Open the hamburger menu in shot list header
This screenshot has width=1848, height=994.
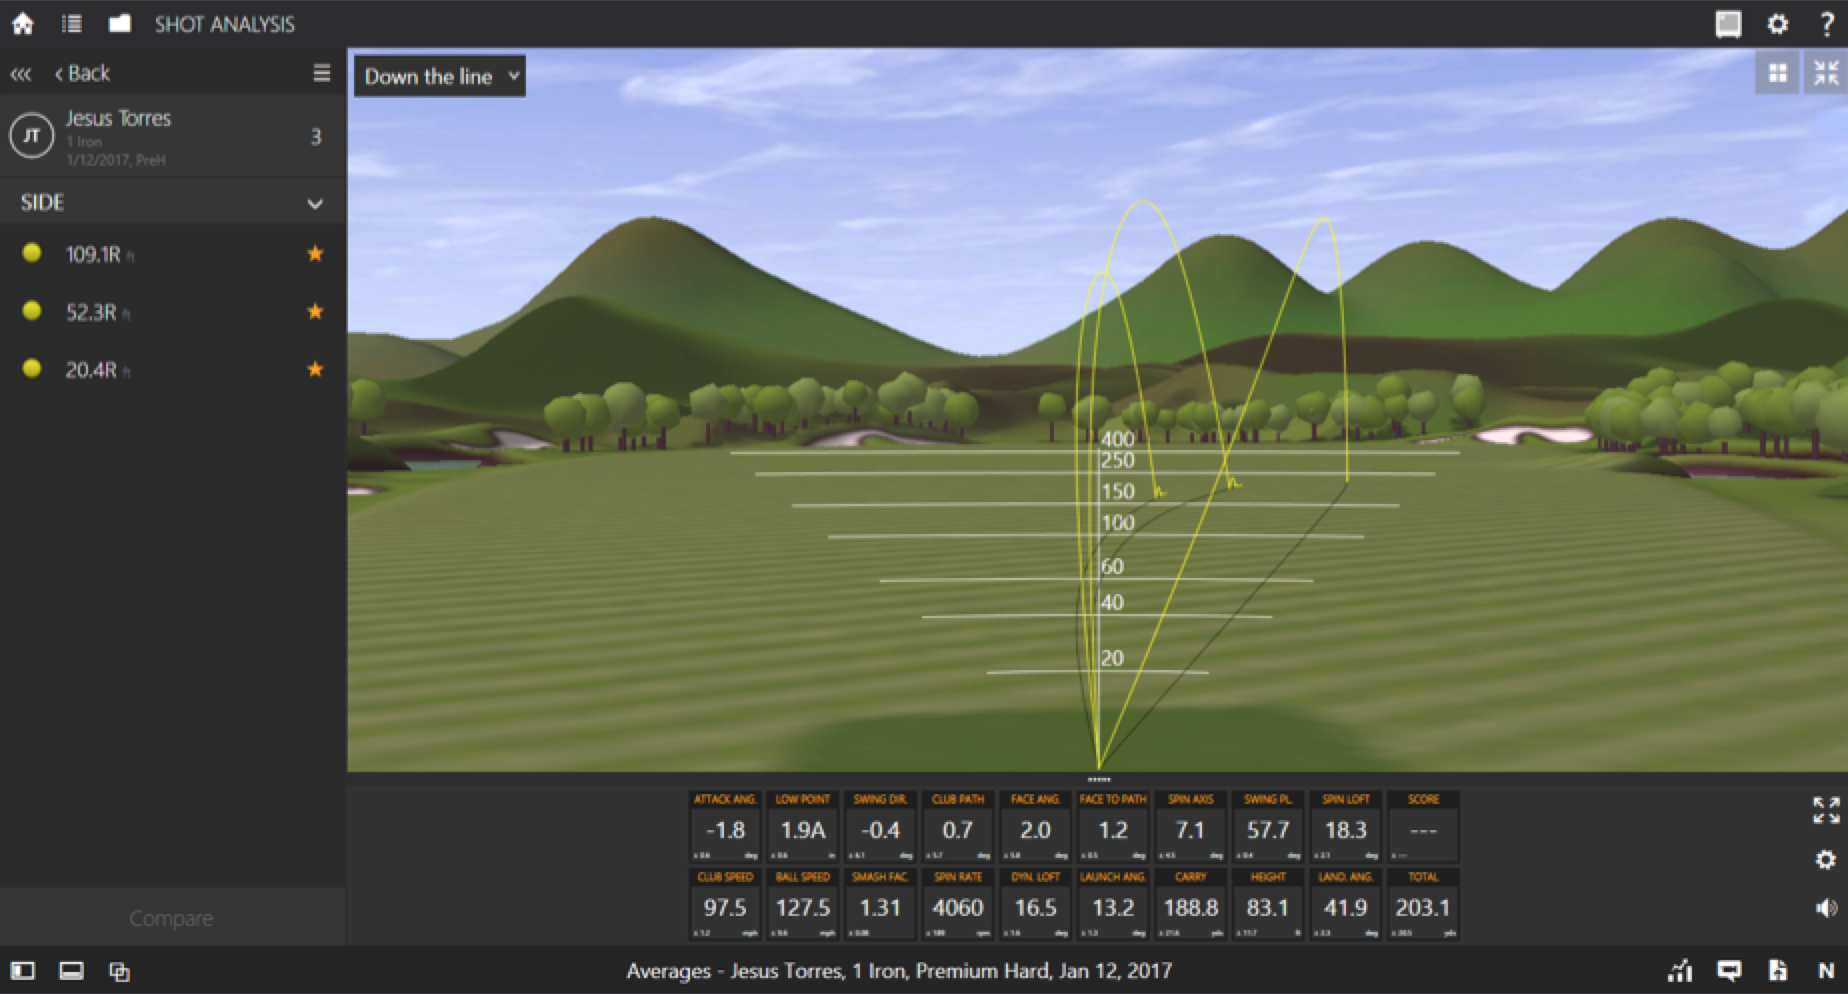tap(321, 73)
